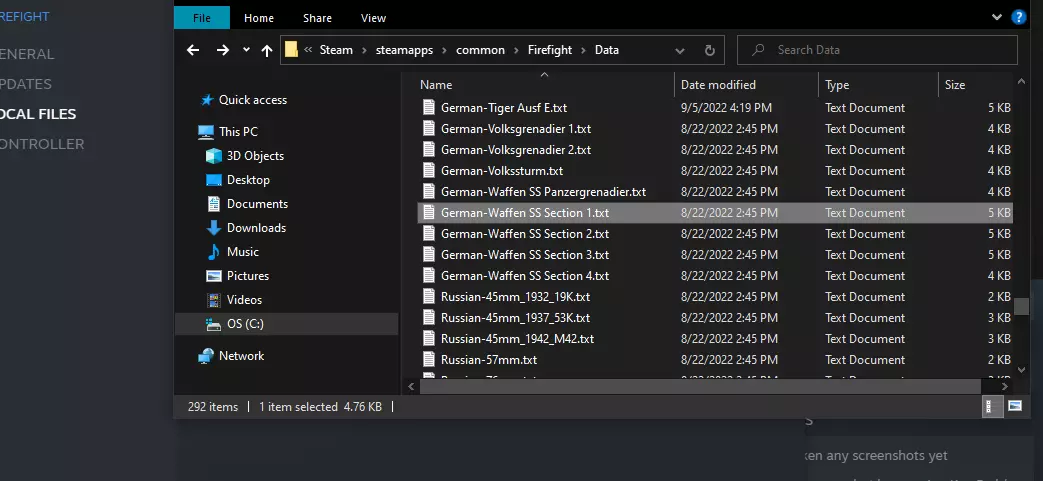Click the folder icon in the address bar
1043x481 pixels.
291,50
